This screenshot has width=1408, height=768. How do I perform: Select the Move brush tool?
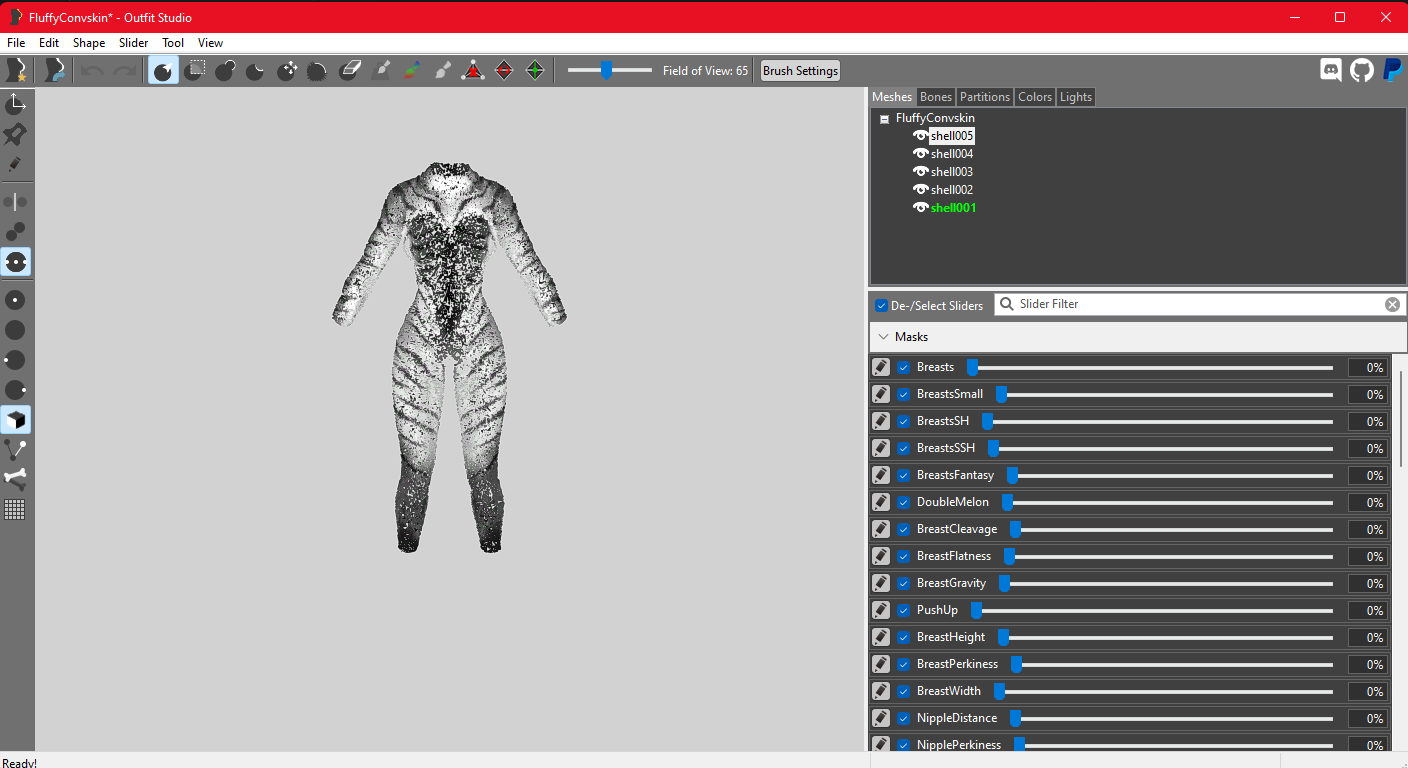287,71
